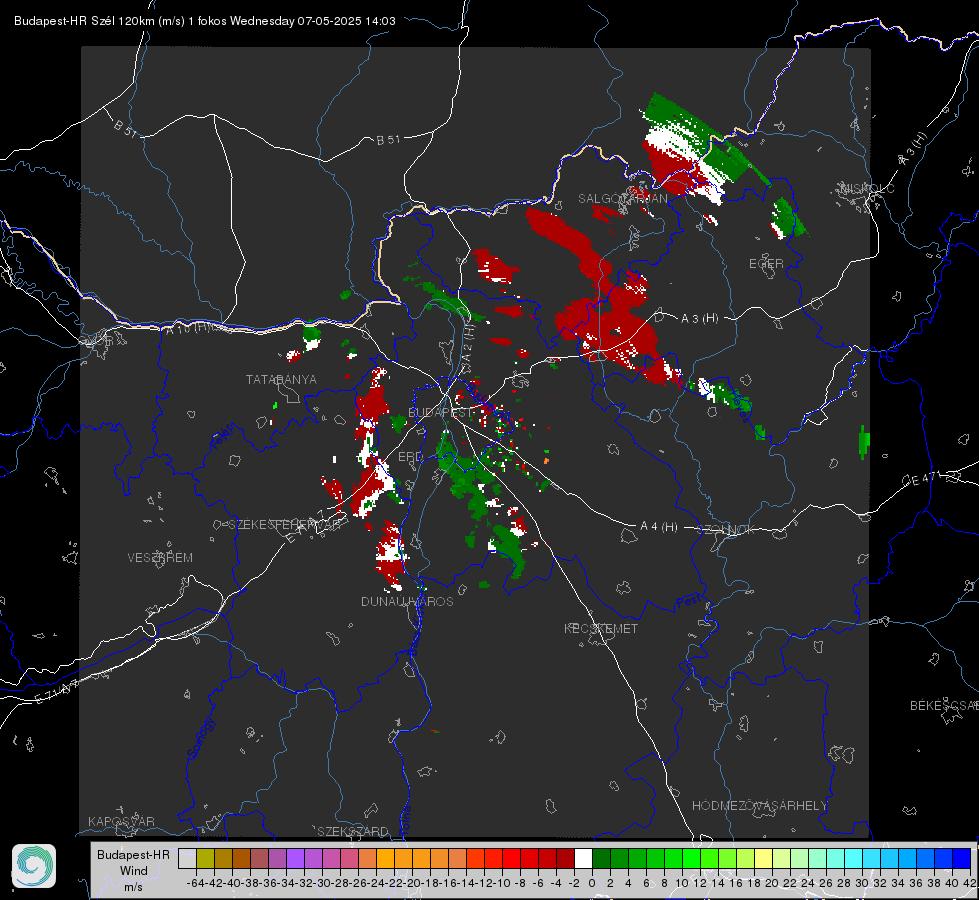Click the EGER city label

click(766, 264)
